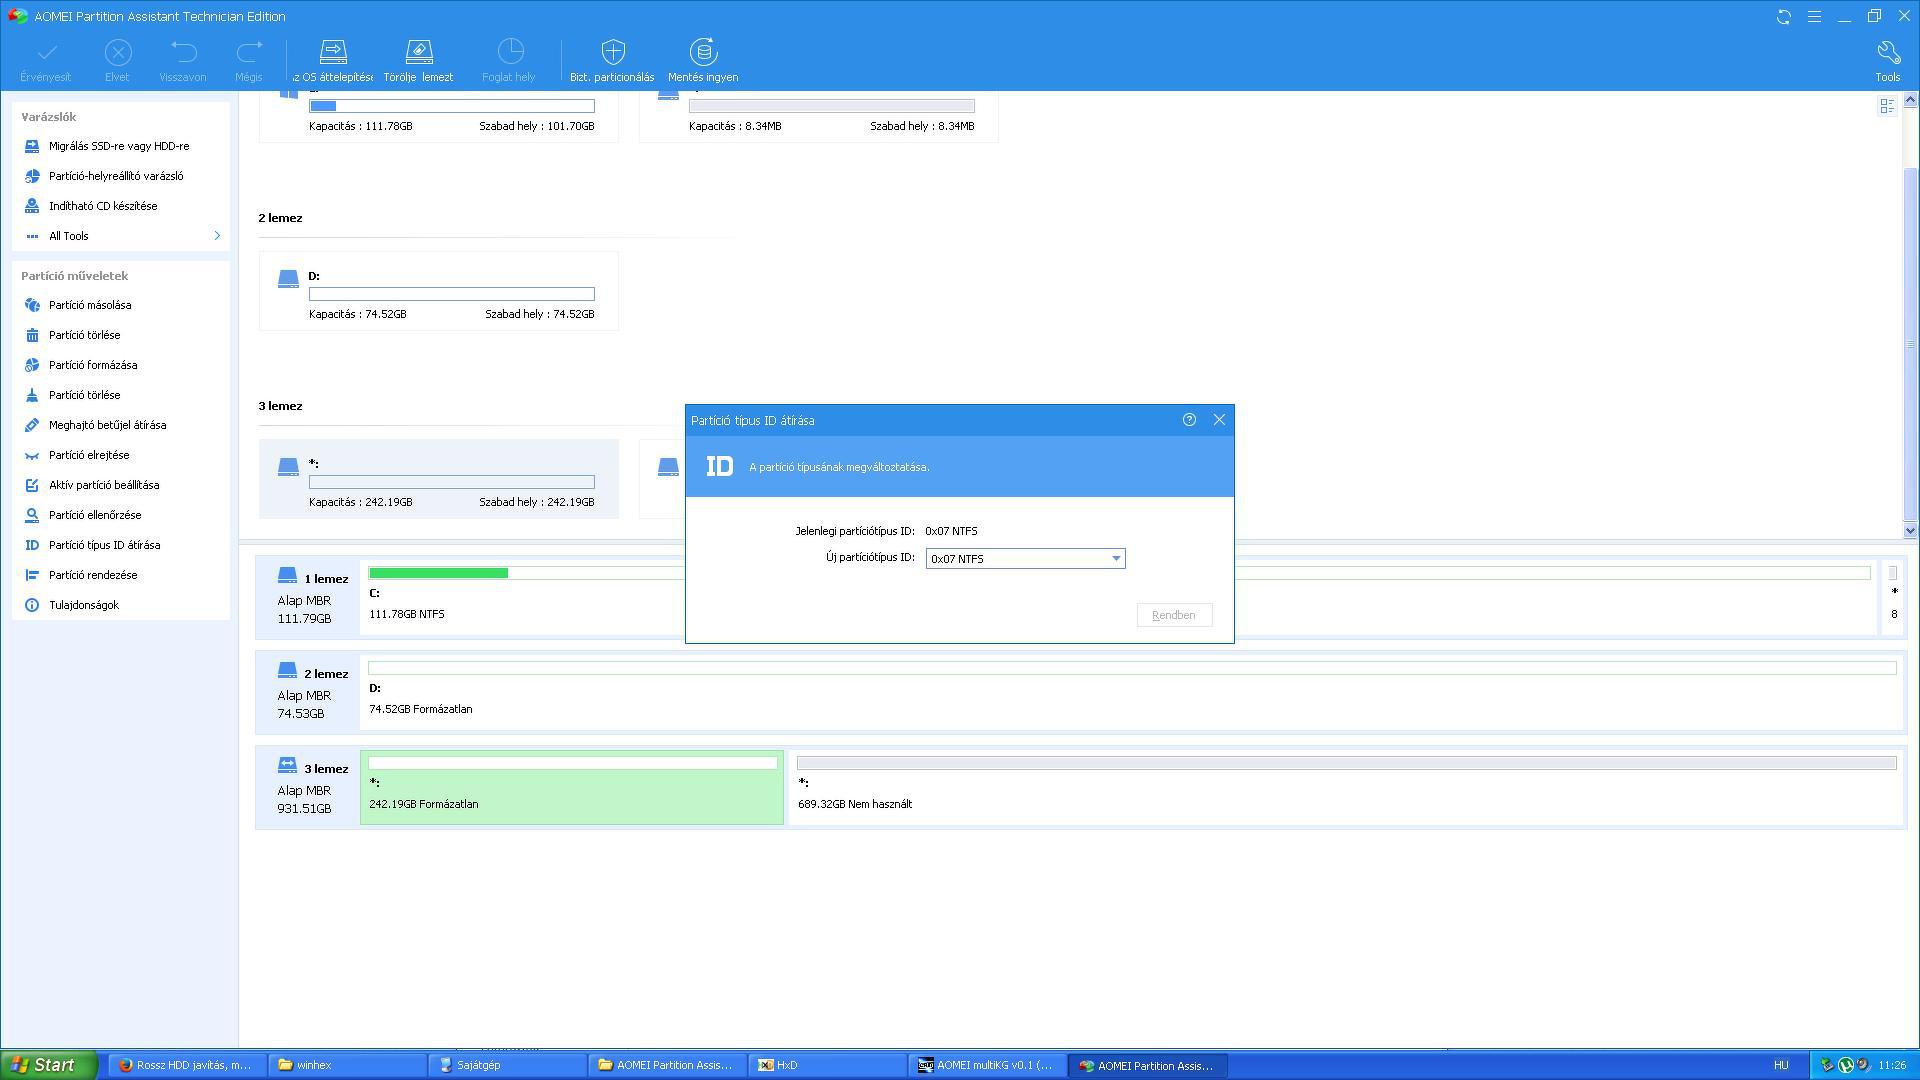Choose Meghajtó betűjel átírása option
1920x1080 pixels.
(x=107, y=425)
